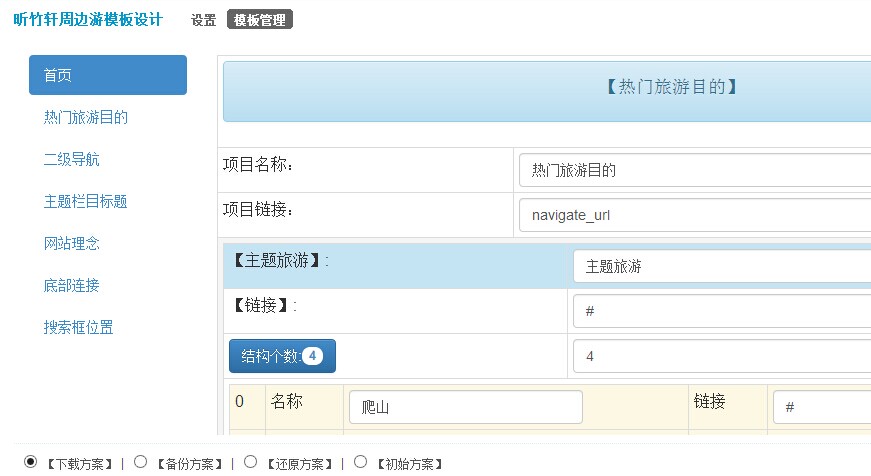Select the 下载方案 radio button
Viewport: 871px width, 476px height.
pyautogui.click(x=31, y=462)
